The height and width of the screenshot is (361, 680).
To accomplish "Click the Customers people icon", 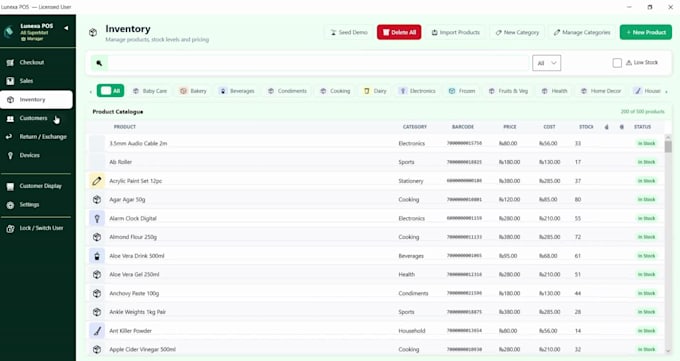I will 10,118.
